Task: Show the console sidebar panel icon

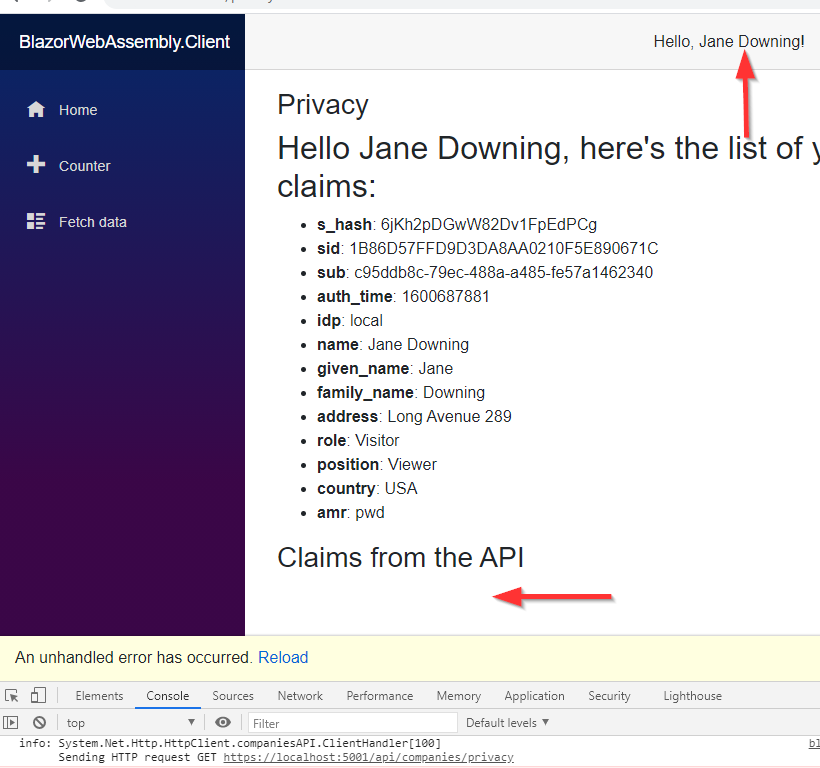Action: (x=12, y=722)
